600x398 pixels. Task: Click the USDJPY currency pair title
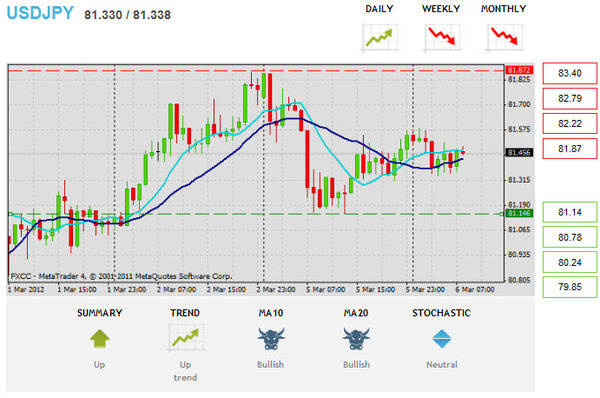click(40, 13)
